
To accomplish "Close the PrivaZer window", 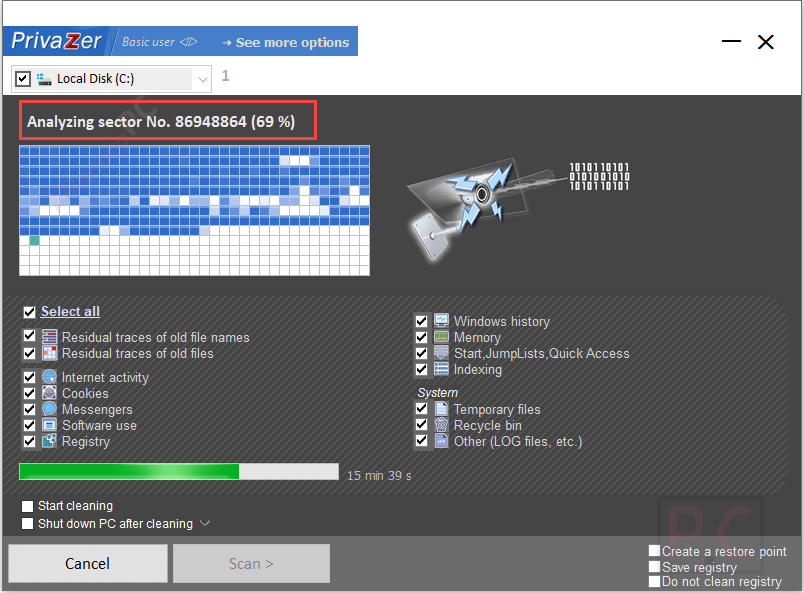I will 766,42.
